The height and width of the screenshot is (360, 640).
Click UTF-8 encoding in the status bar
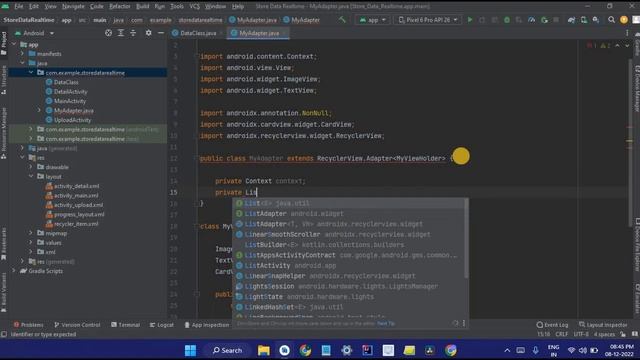[581, 334]
